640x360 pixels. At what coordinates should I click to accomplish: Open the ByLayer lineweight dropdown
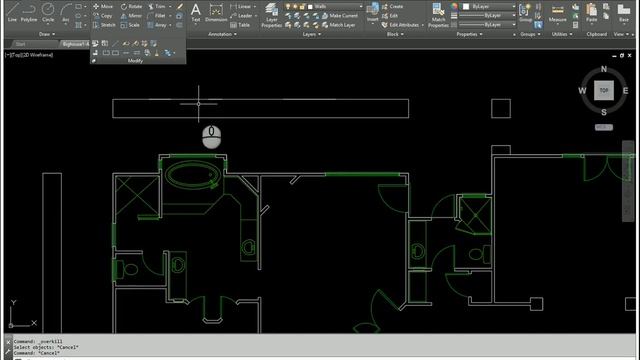[x=488, y=16]
